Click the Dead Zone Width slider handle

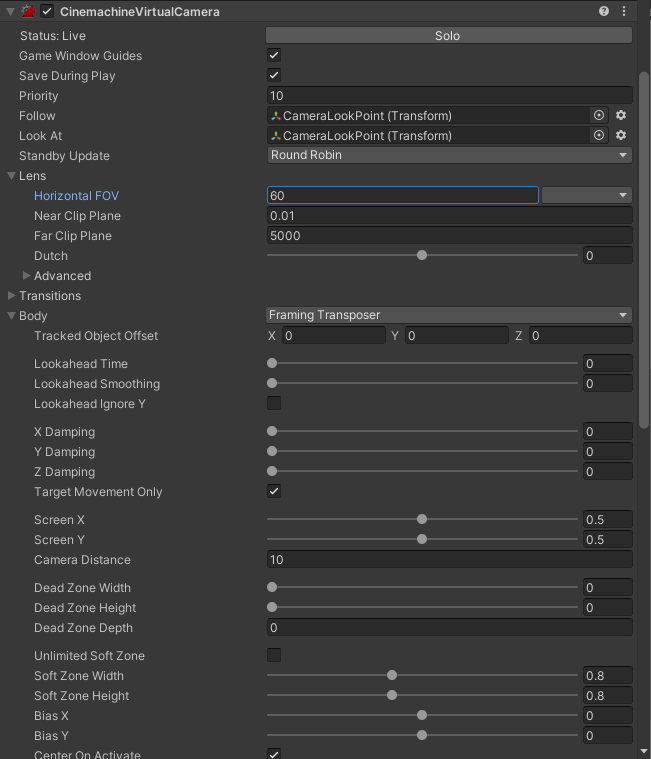(272, 587)
